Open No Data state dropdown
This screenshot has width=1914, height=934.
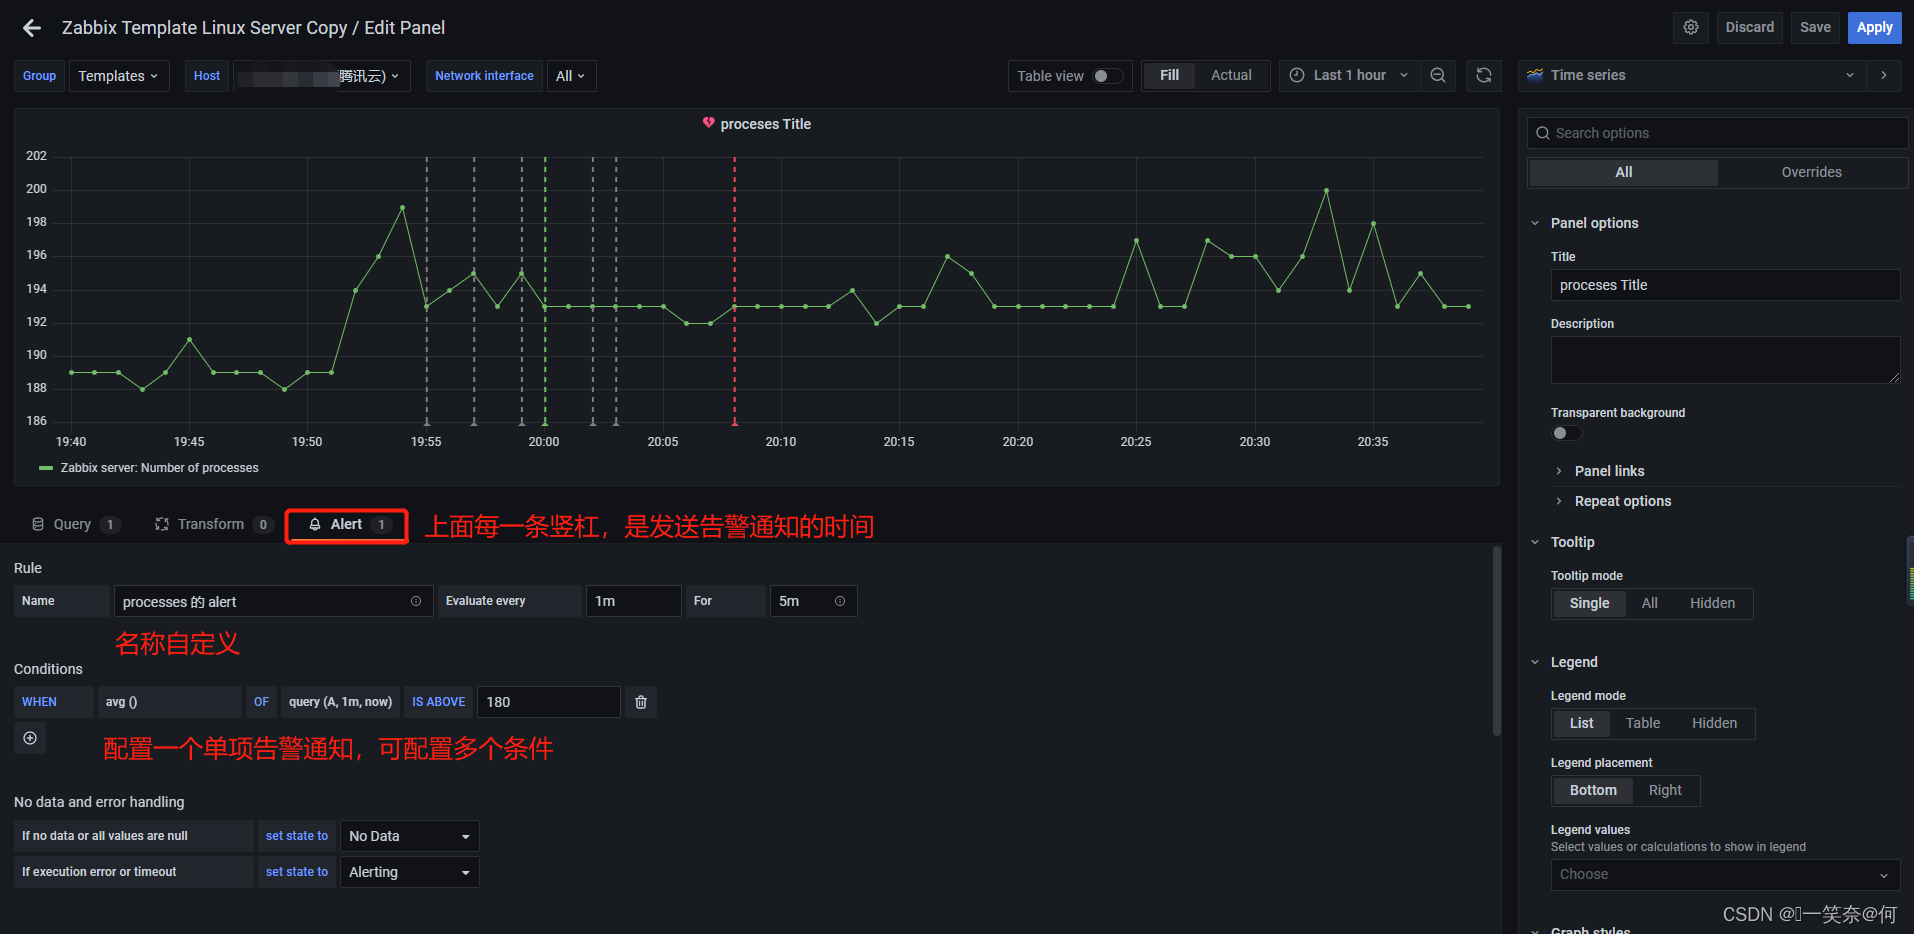point(409,836)
